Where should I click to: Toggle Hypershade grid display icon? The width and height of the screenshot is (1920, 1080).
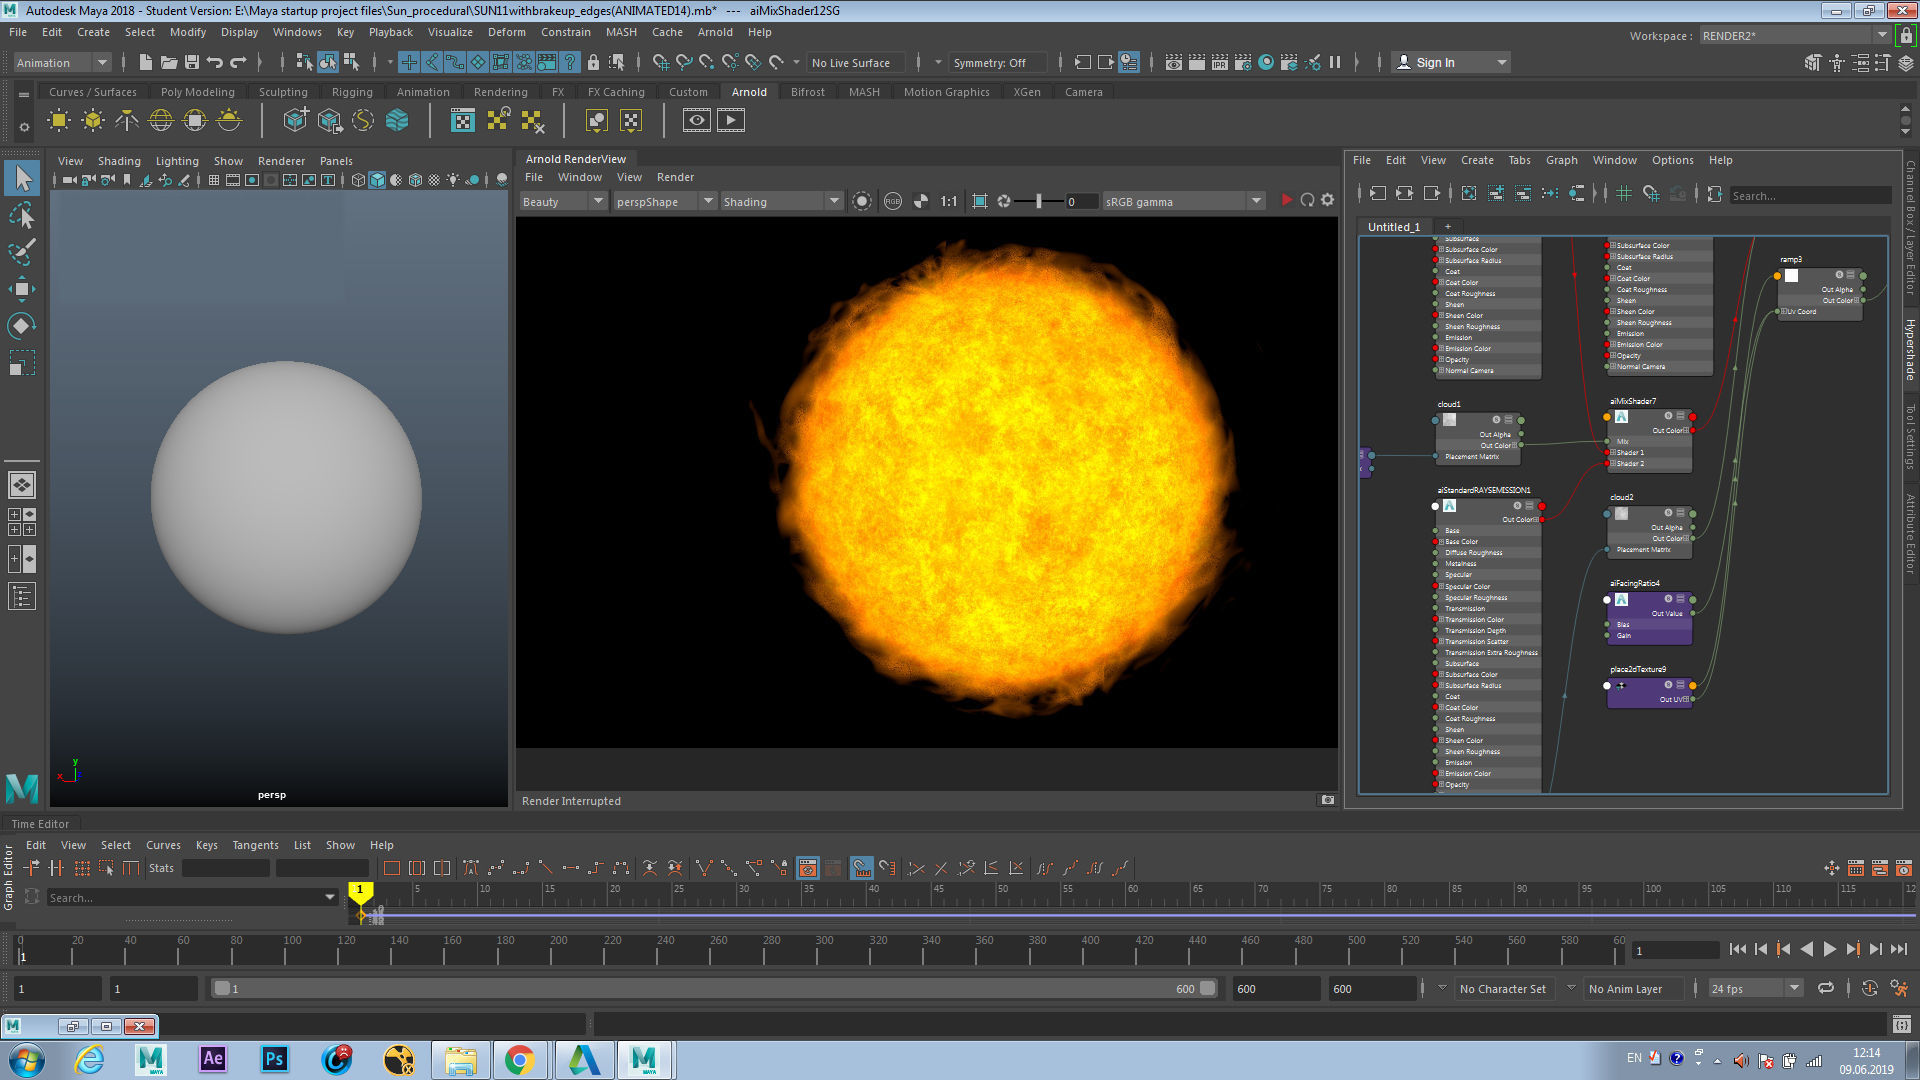pos(1624,194)
